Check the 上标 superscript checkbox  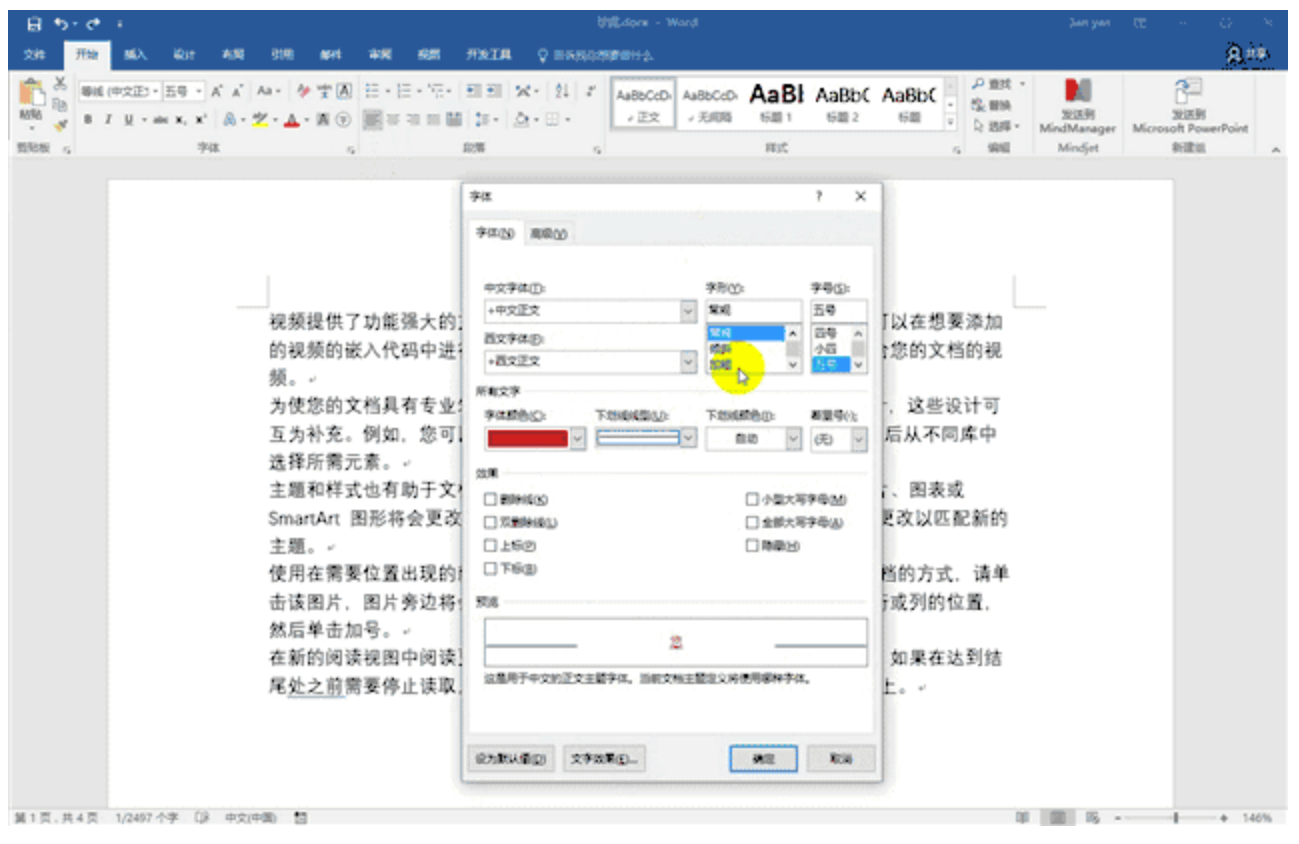(490, 546)
